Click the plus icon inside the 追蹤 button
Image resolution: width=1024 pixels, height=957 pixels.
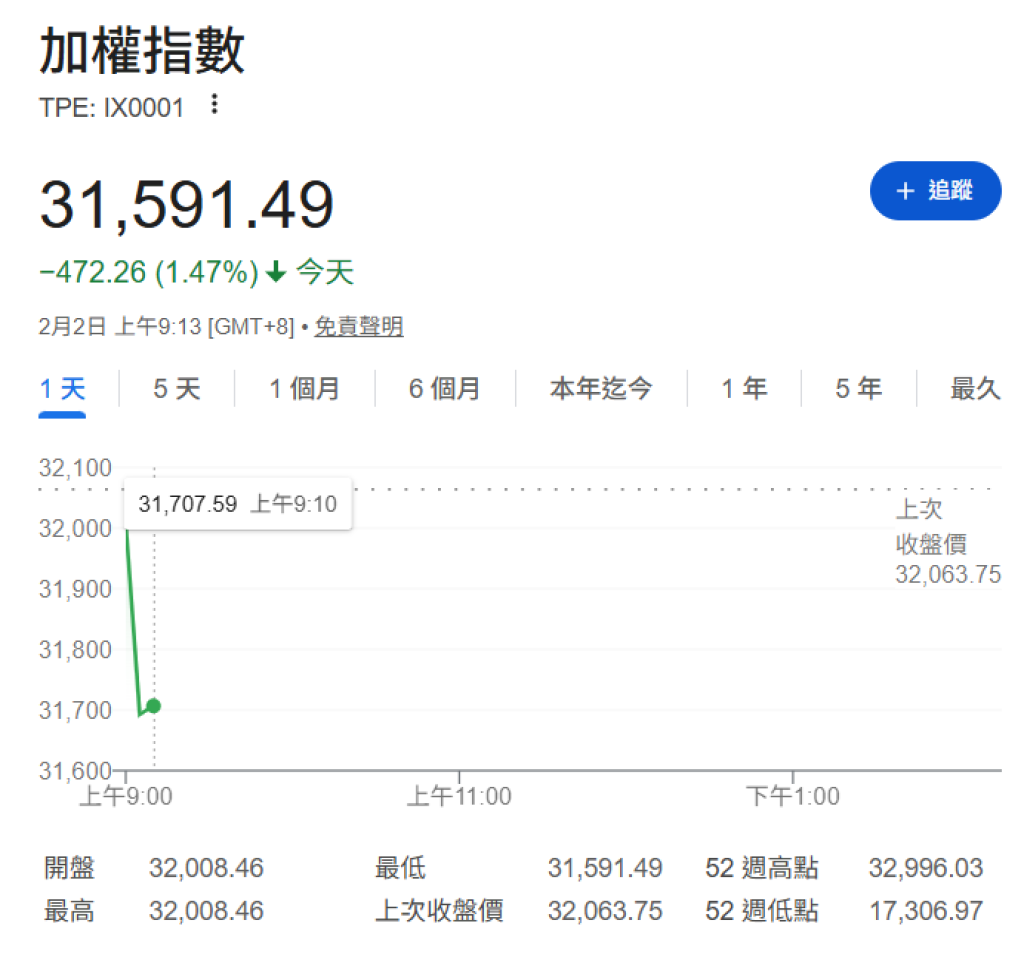(x=905, y=191)
